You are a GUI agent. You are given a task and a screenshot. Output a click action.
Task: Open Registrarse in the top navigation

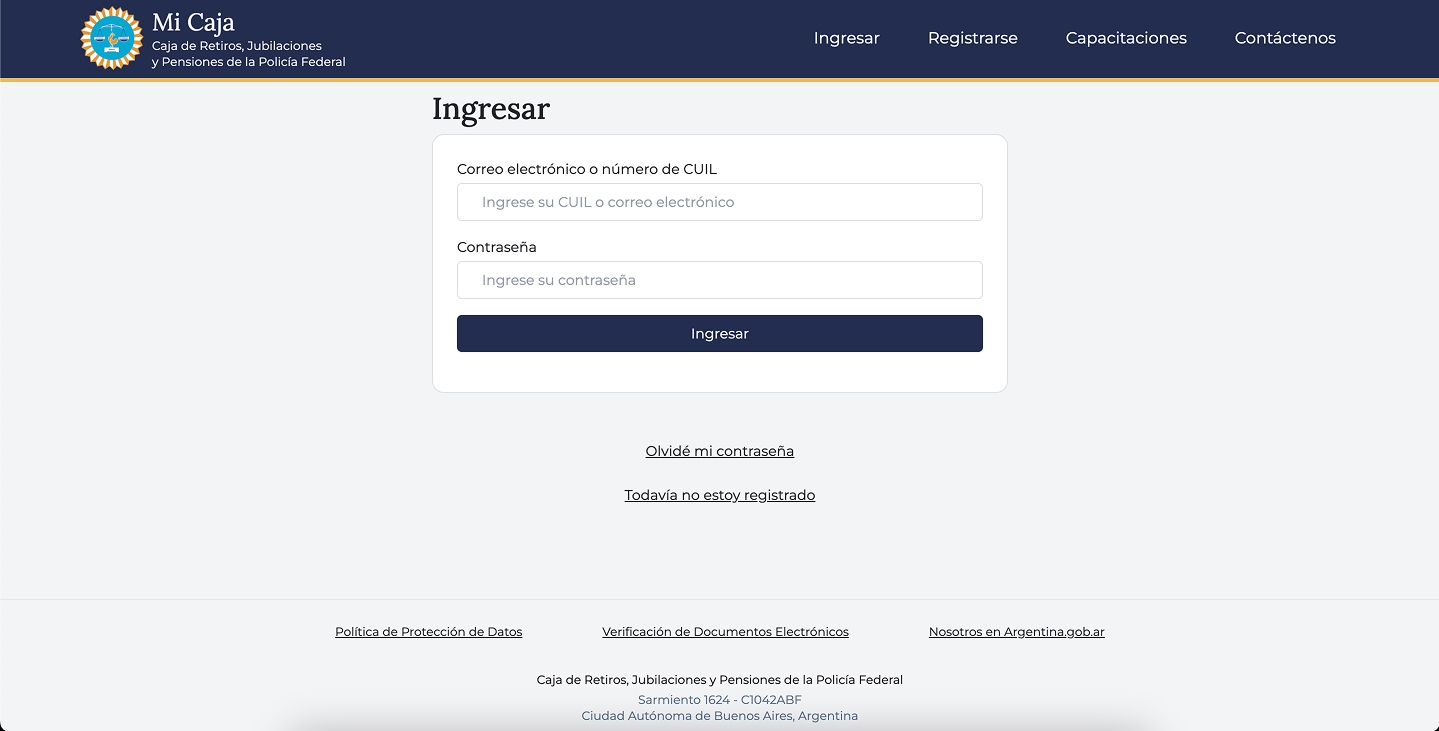tap(972, 38)
